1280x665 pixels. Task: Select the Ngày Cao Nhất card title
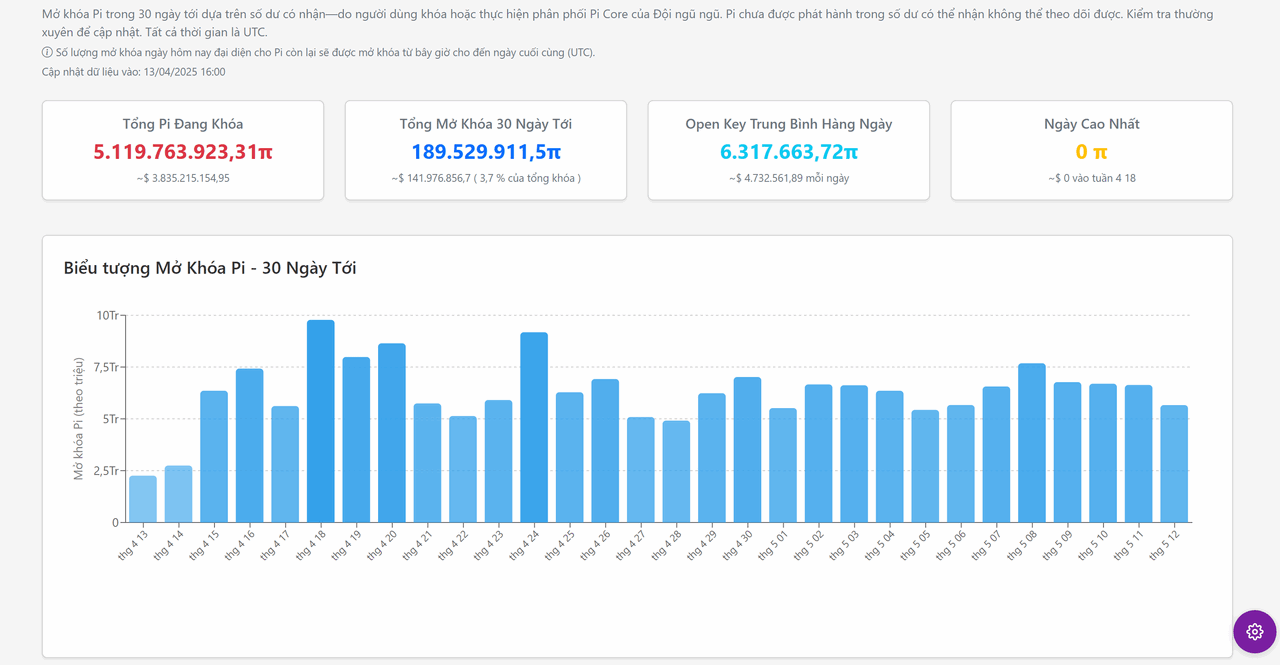tap(1092, 124)
